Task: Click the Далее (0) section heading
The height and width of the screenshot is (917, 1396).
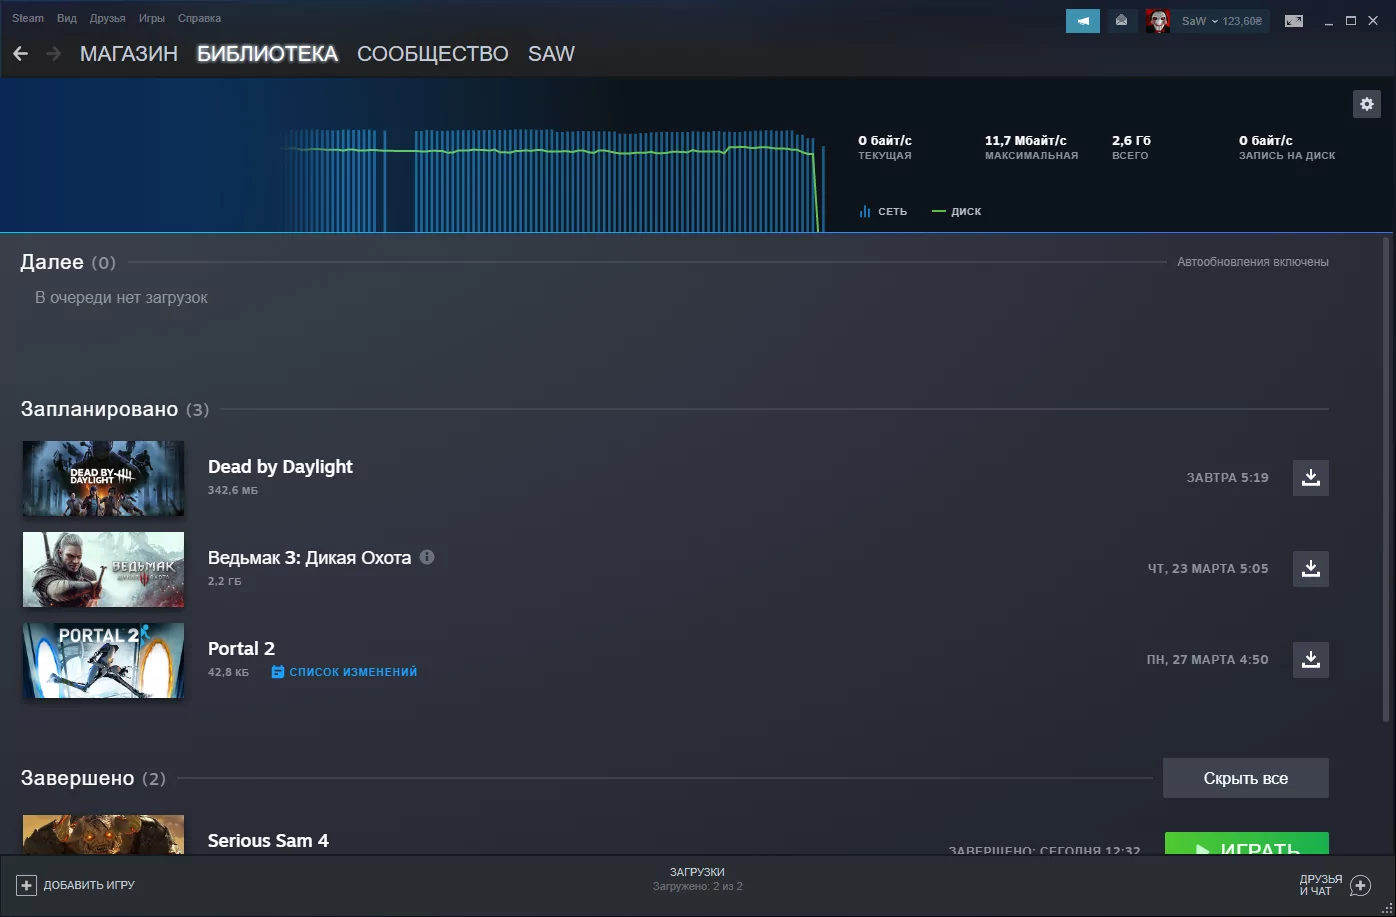Action: pos(68,262)
